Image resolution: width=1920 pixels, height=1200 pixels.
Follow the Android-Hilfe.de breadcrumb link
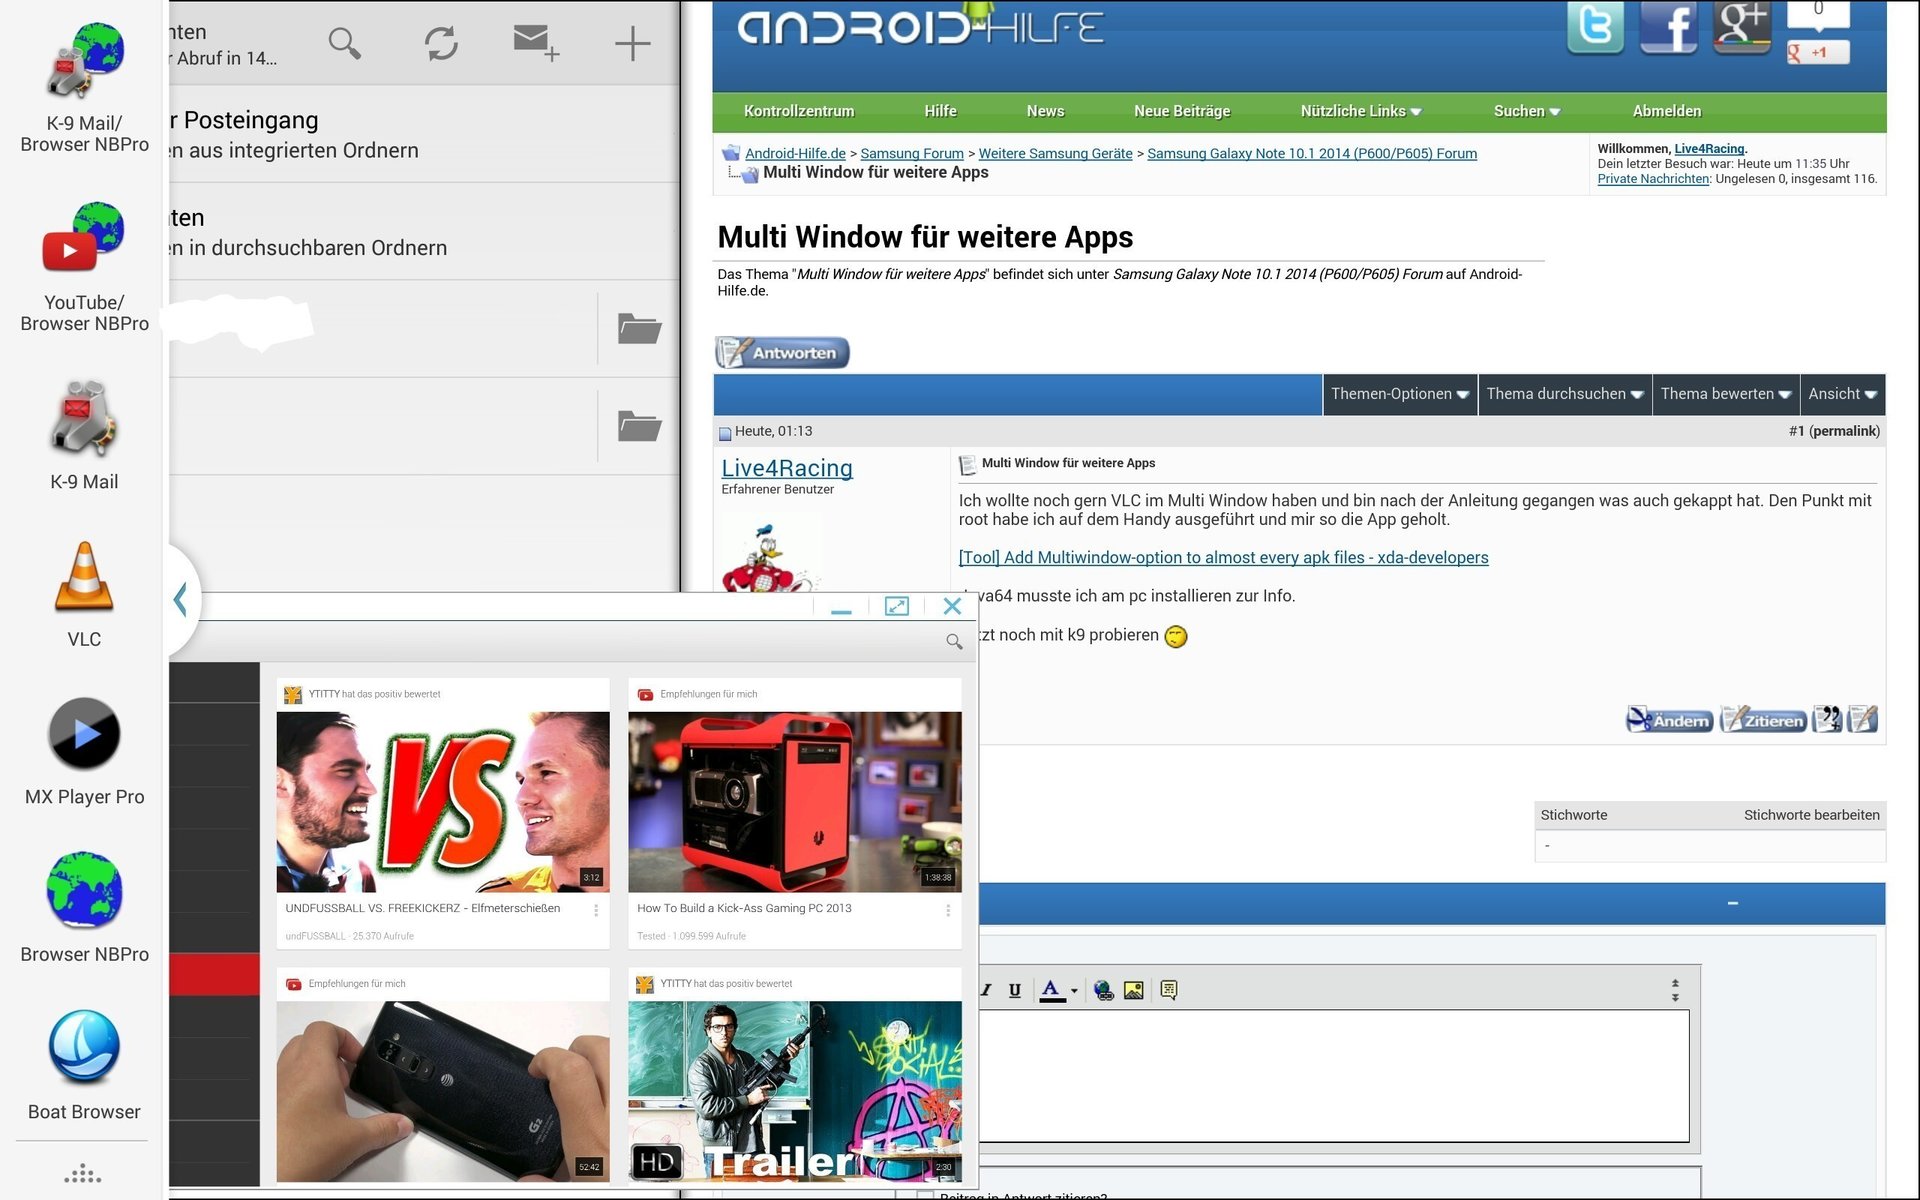(795, 153)
